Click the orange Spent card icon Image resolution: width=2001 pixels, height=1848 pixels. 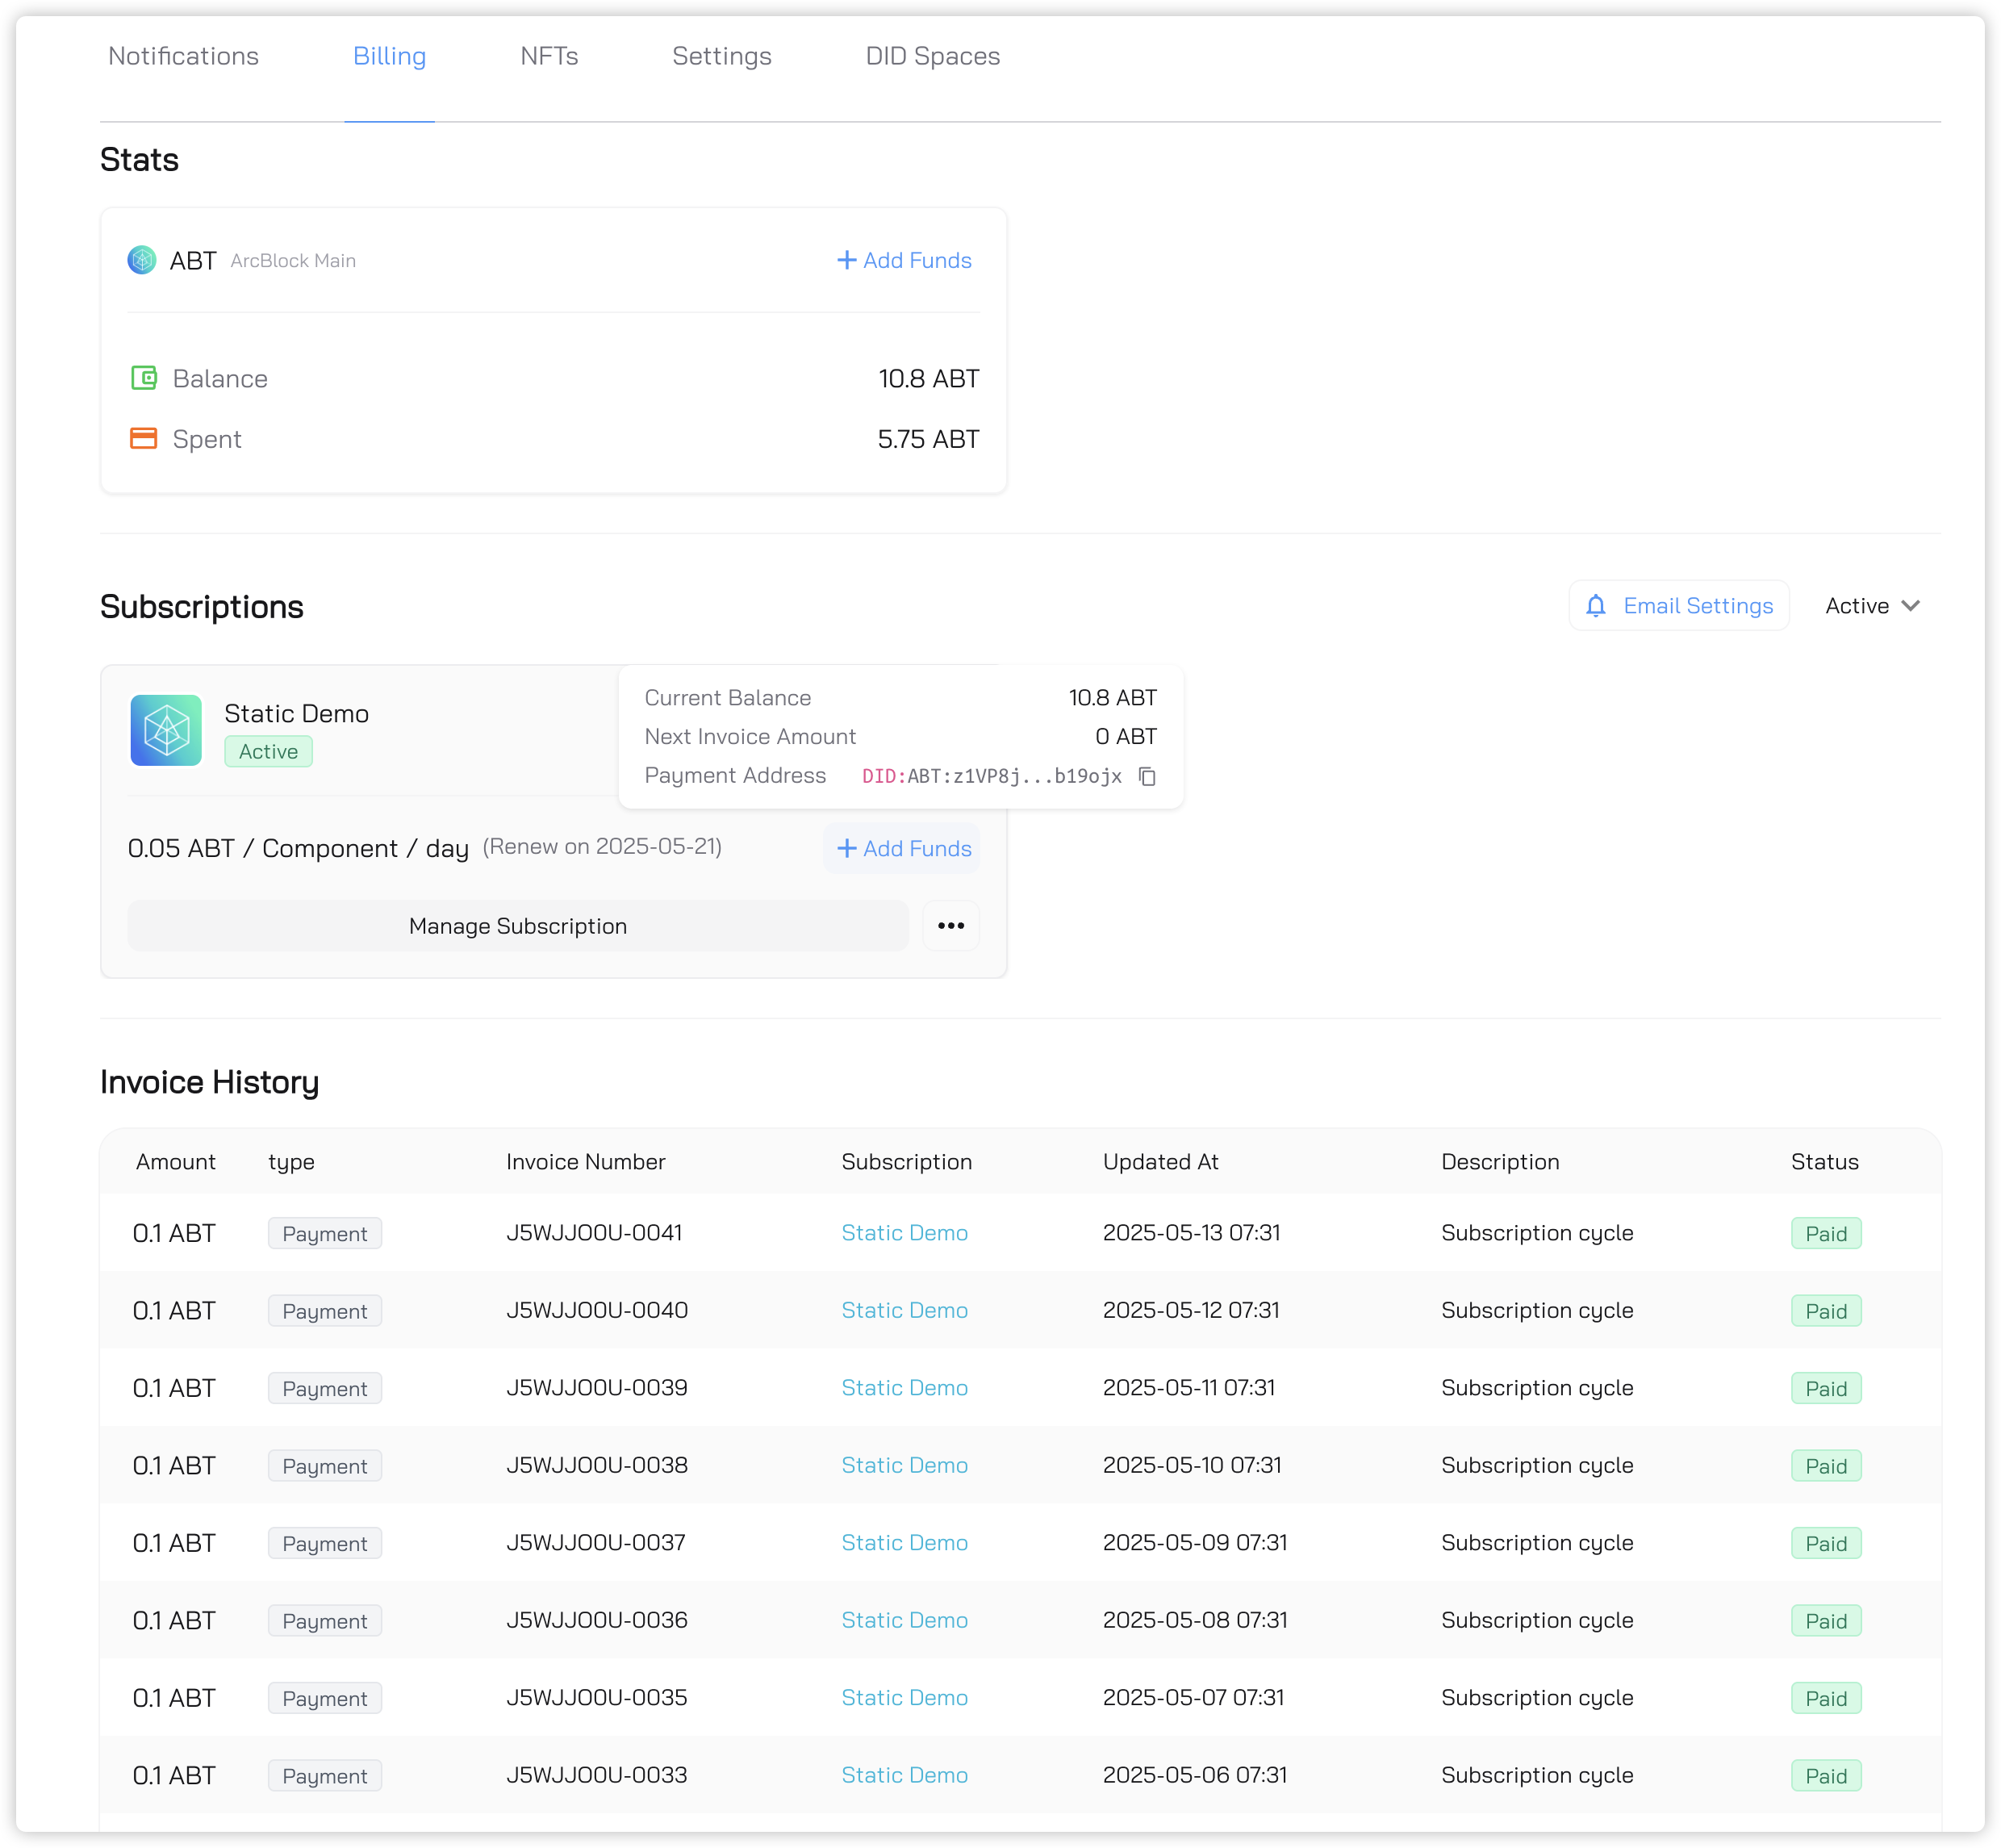(x=144, y=438)
